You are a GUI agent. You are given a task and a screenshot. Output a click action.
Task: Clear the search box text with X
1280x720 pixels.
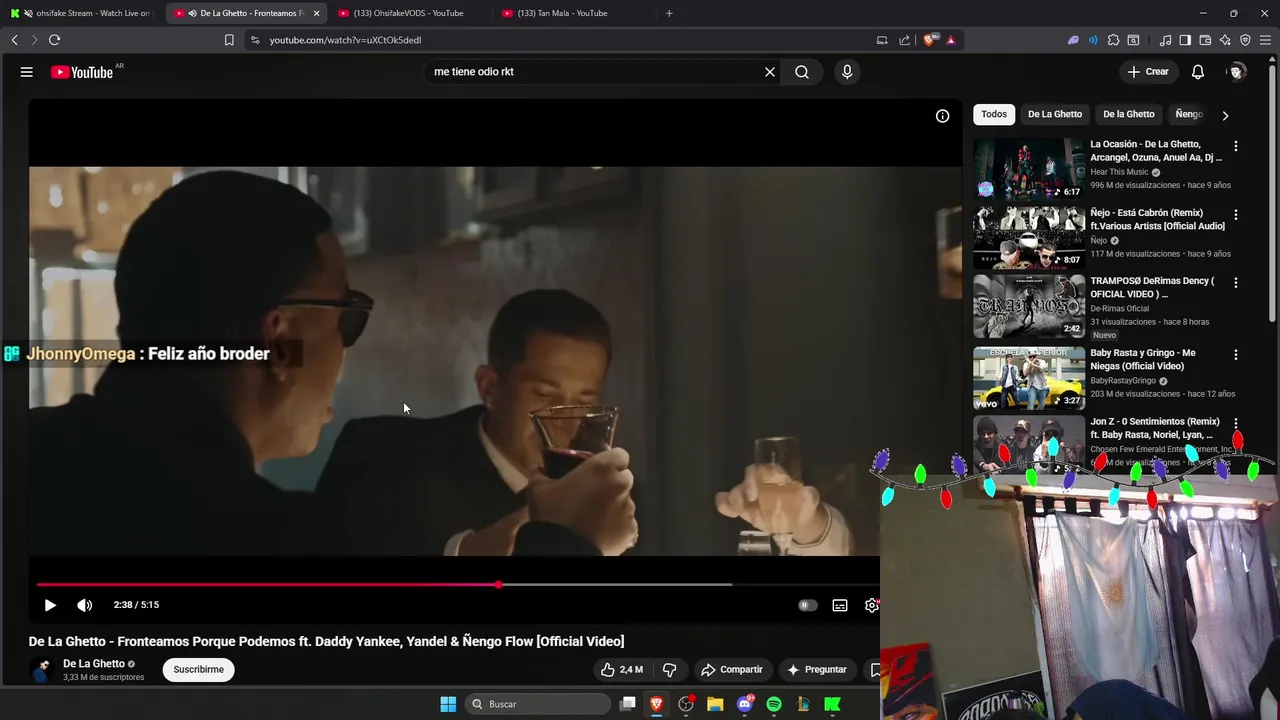770,72
